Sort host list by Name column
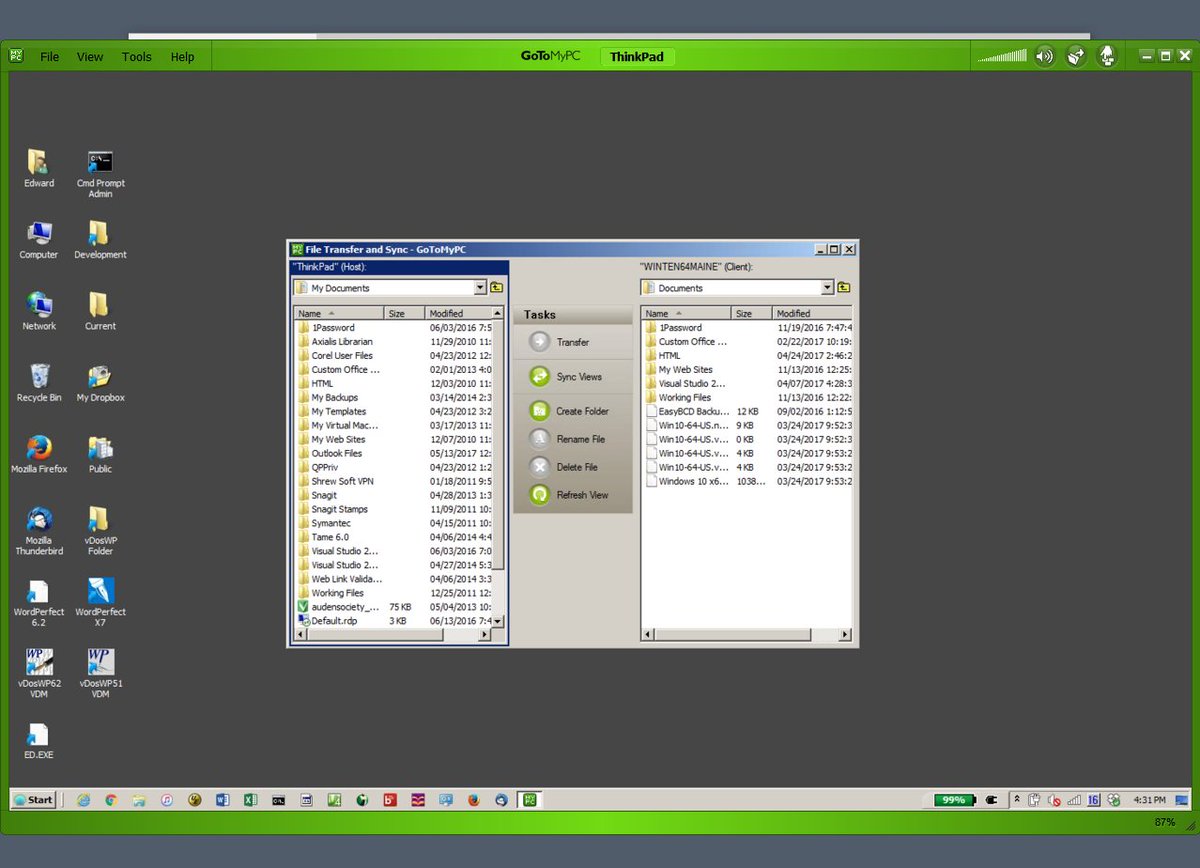The height and width of the screenshot is (868, 1200). [339, 313]
